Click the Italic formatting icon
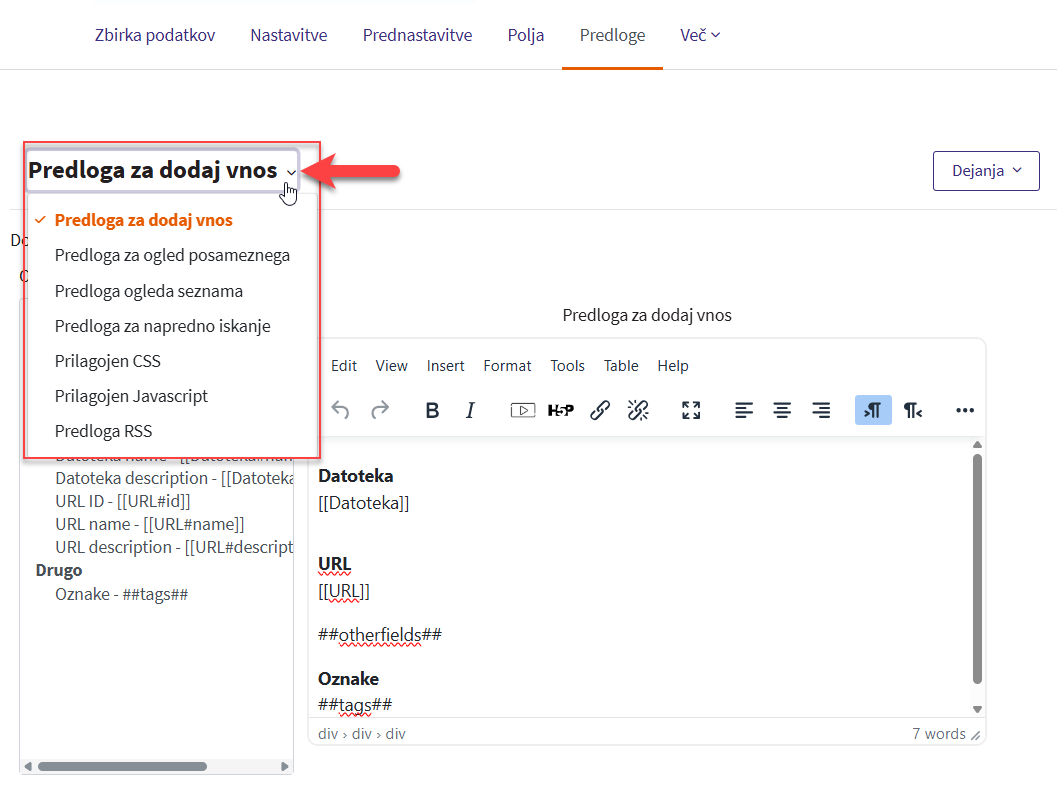The height and width of the screenshot is (788, 1057). [470, 410]
